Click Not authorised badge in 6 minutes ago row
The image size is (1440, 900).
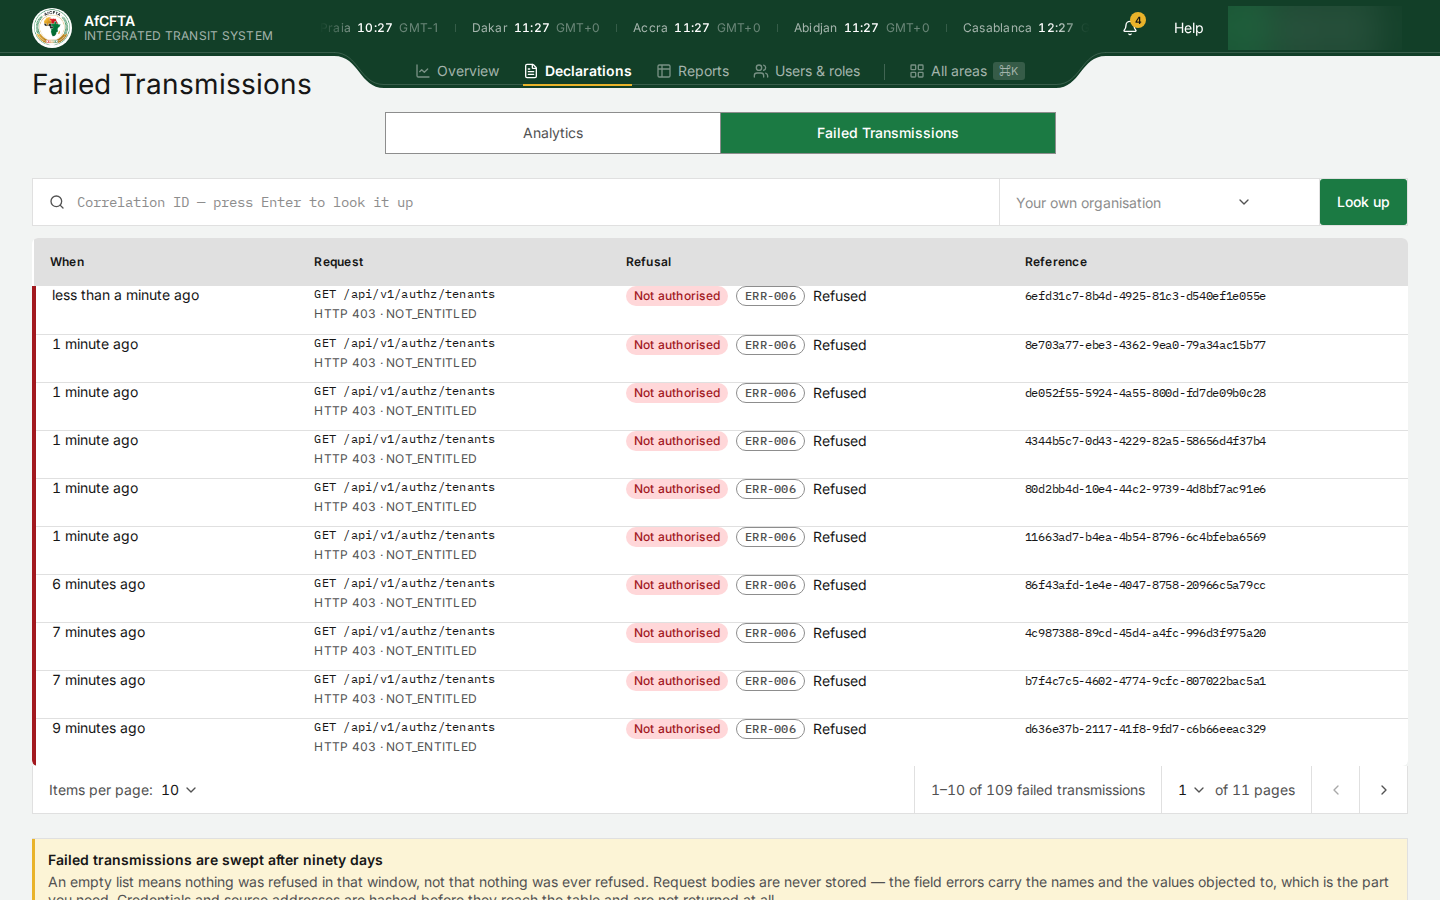pos(677,585)
